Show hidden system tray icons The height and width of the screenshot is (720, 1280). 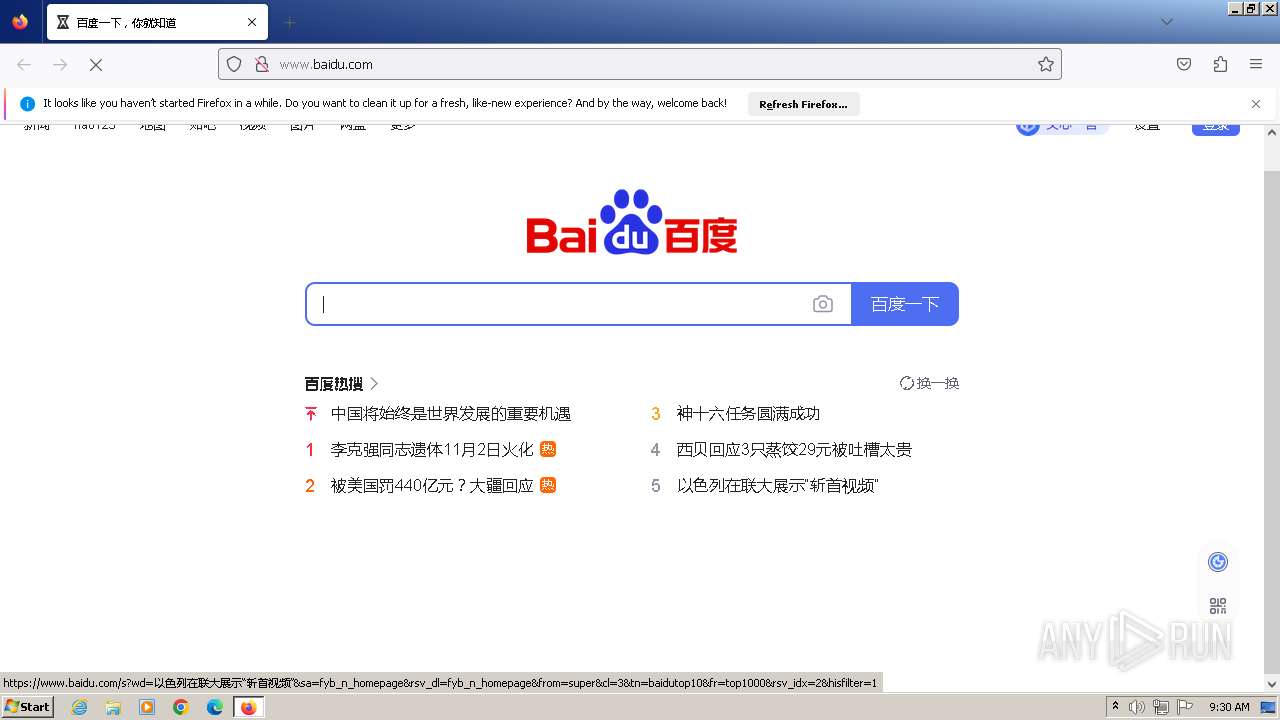click(1115, 707)
